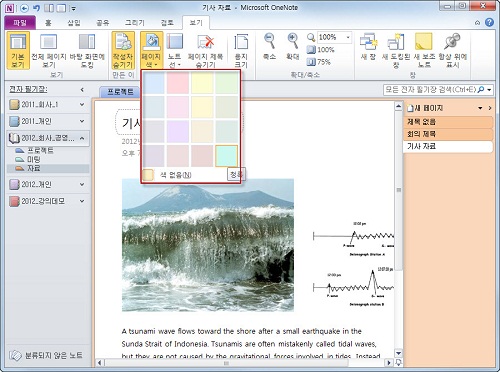The image size is (500, 372).
Task: Set zoom to 100% button
Action: 321,50
